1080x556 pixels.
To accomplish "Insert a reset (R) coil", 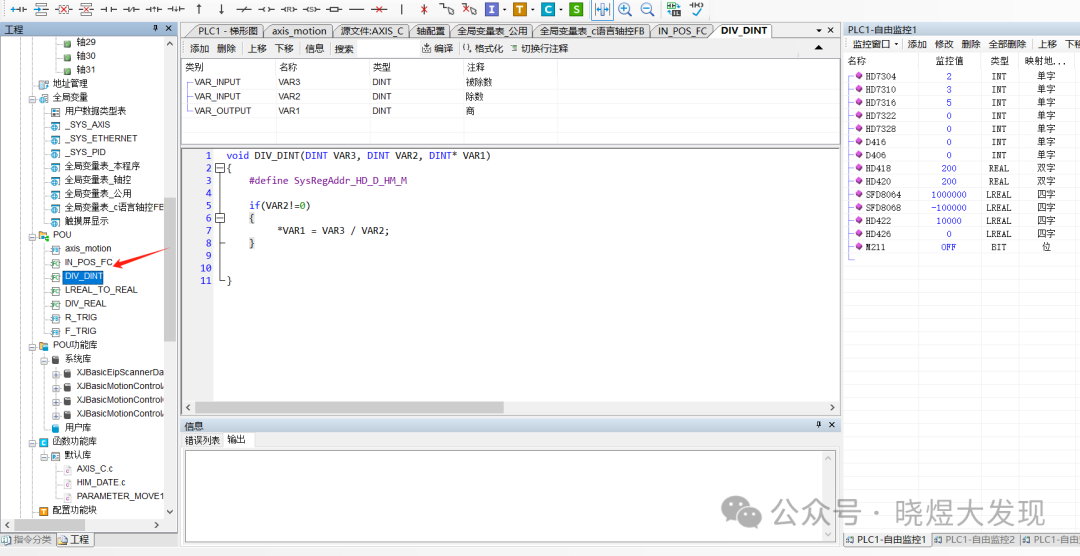I will click(x=289, y=9).
